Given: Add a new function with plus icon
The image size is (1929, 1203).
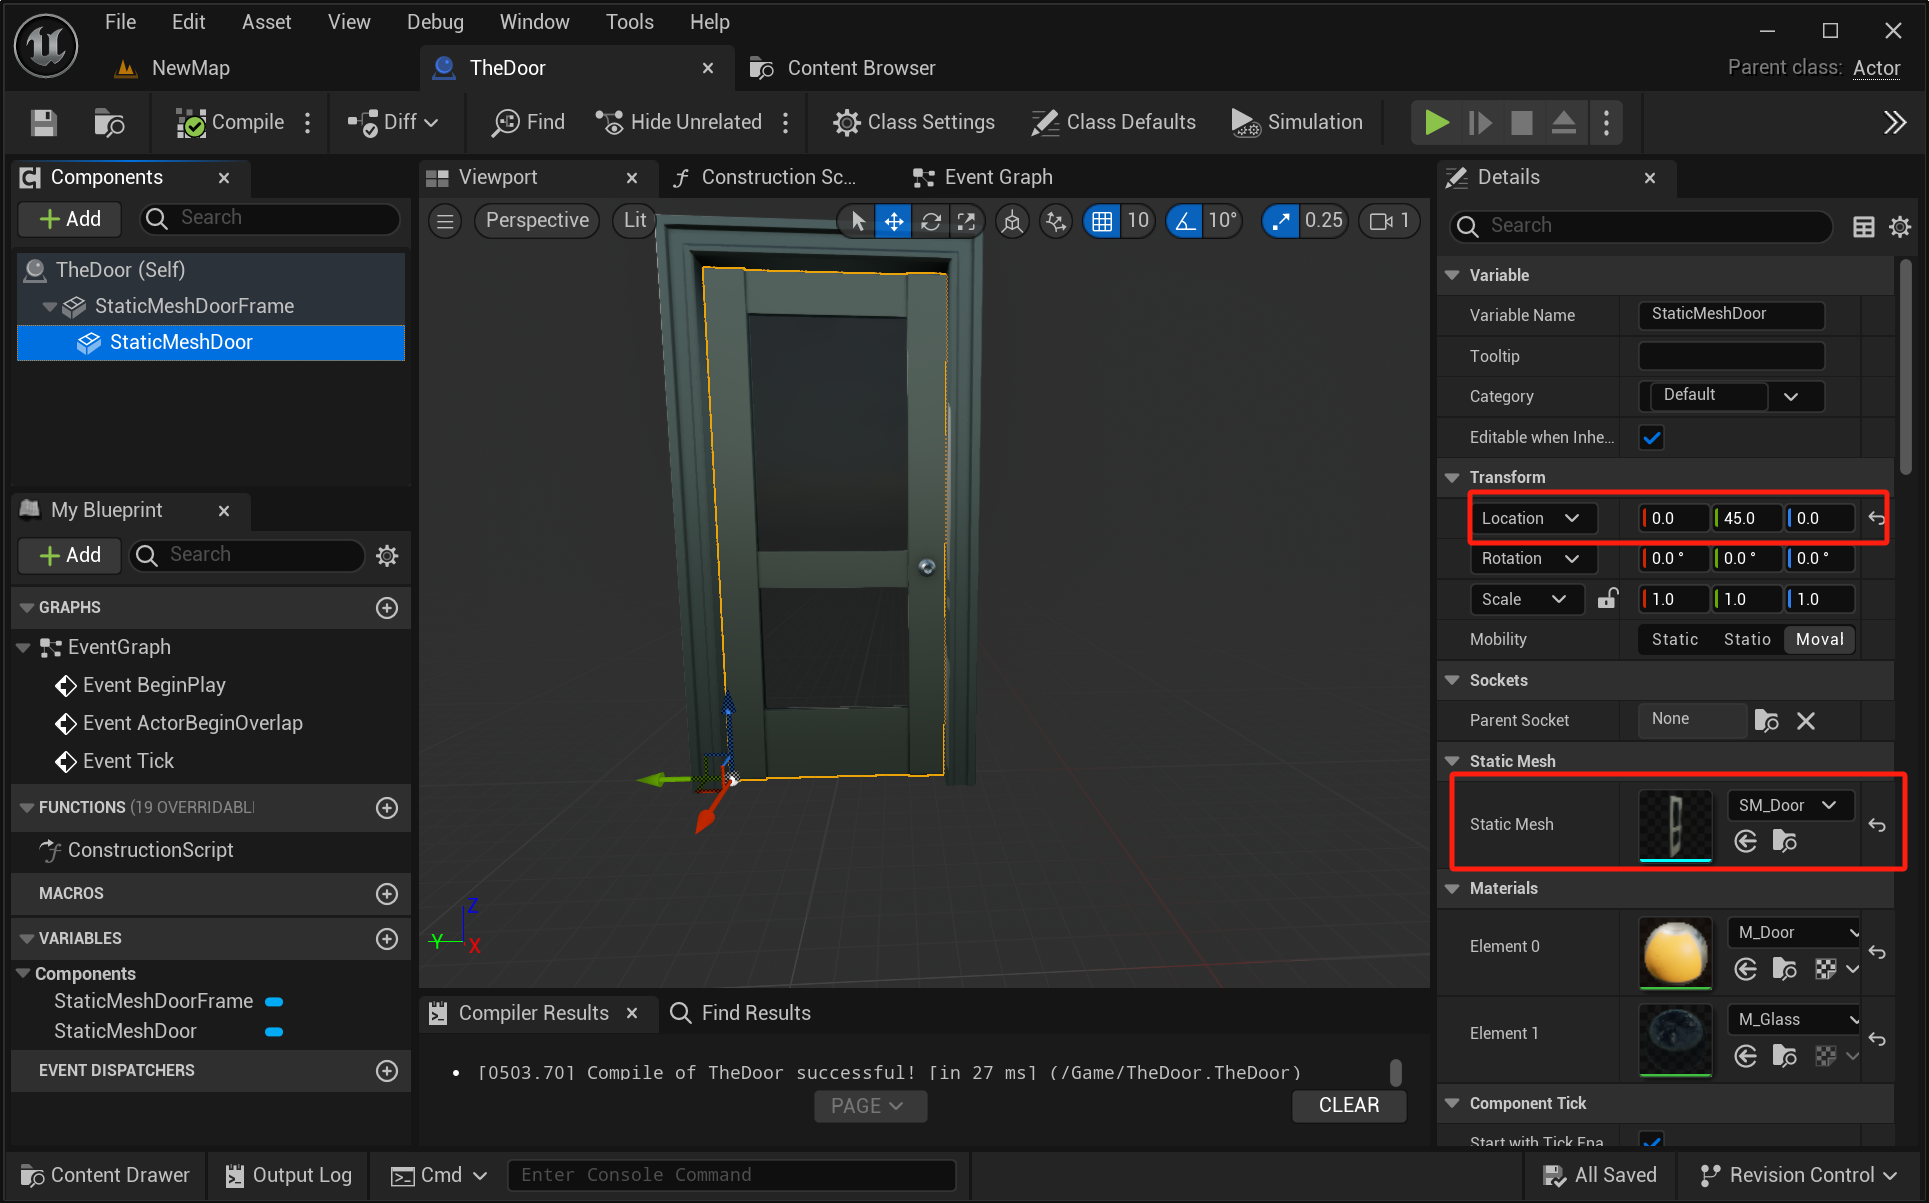Looking at the screenshot, I should pyautogui.click(x=387, y=808).
